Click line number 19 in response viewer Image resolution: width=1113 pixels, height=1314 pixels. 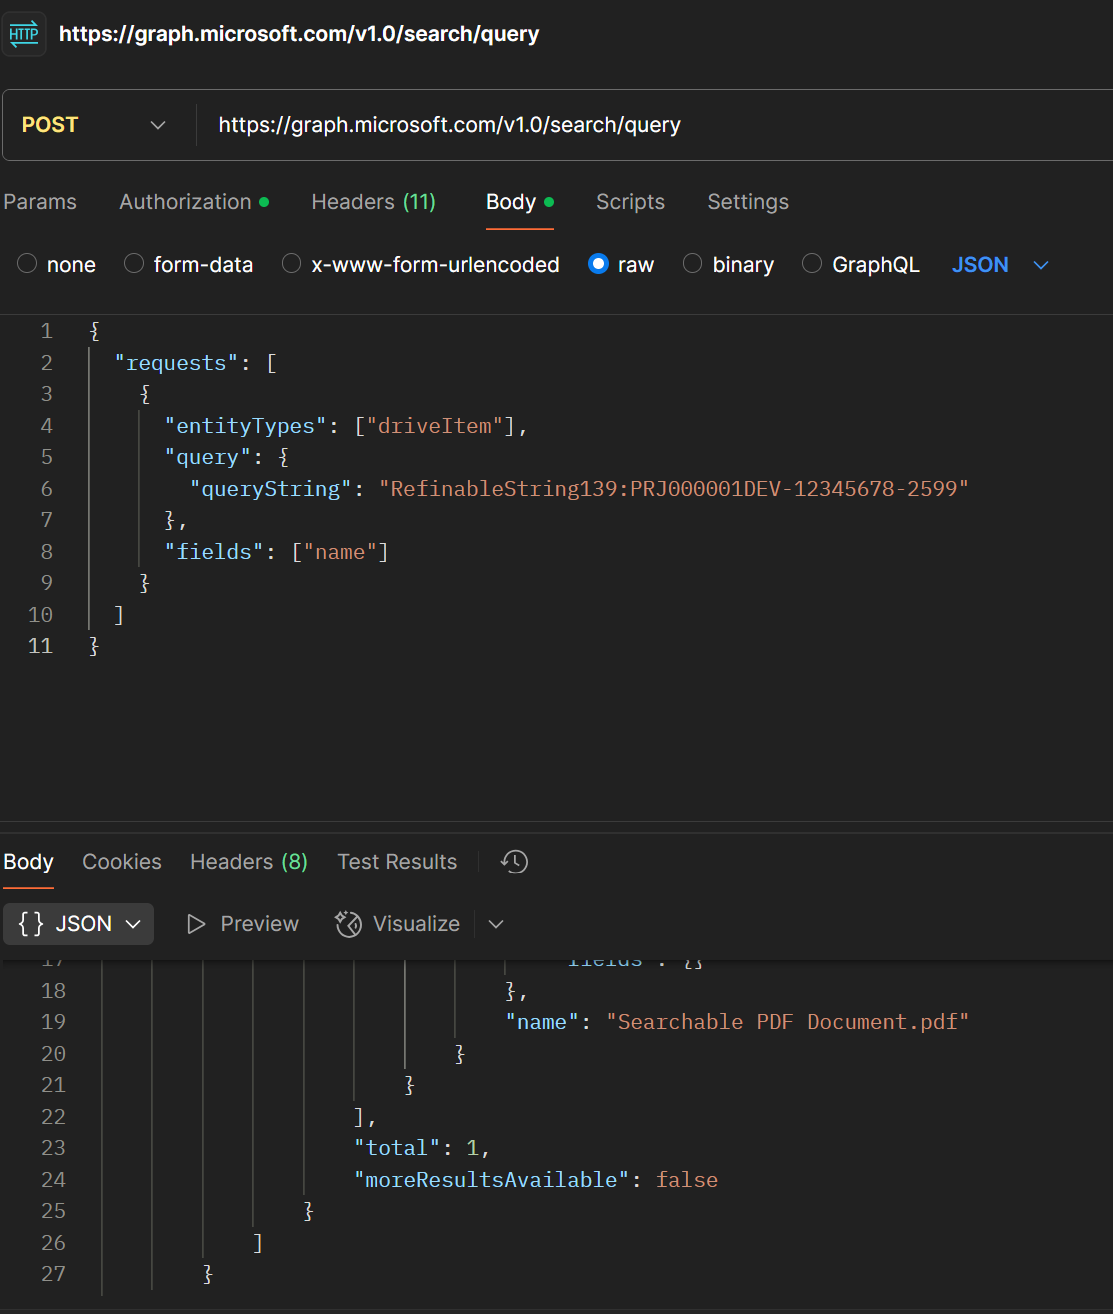(53, 1022)
